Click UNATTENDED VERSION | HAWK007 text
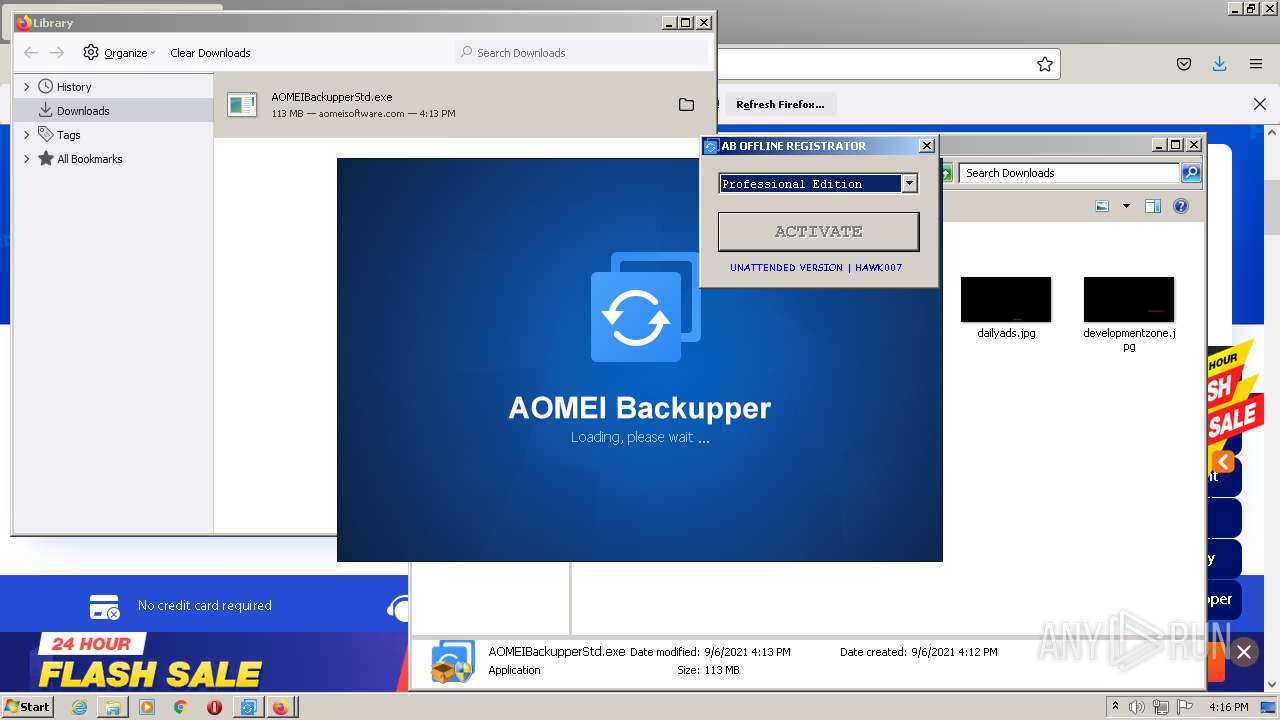Screen dimensions: 1280x720 point(816,268)
